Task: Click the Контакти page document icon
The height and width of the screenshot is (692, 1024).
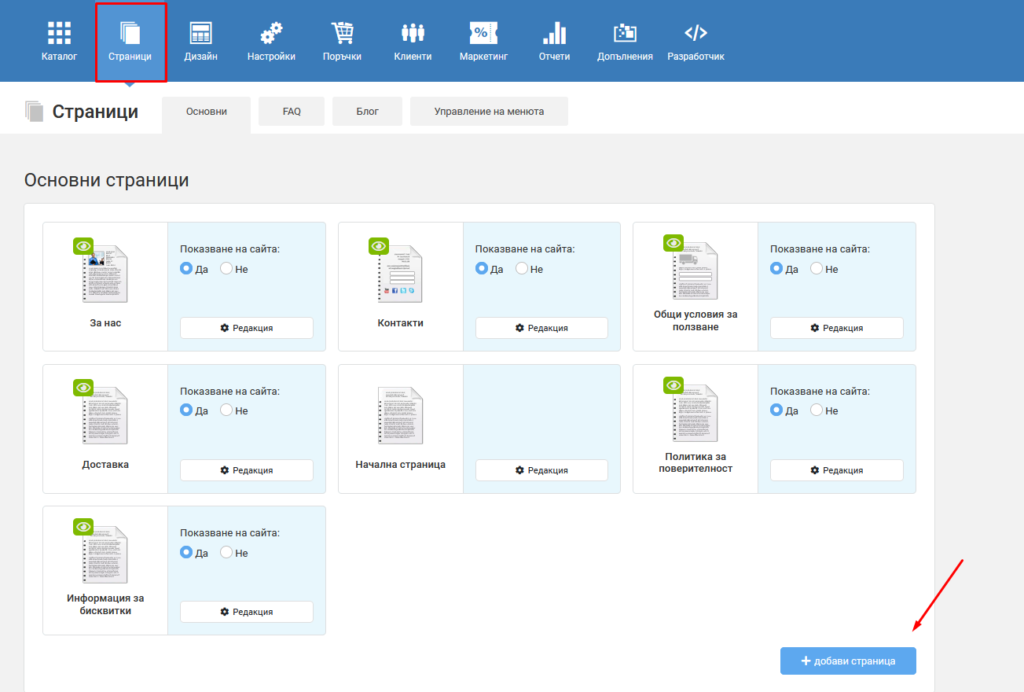Action: pyautogui.click(x=400, y=273)
